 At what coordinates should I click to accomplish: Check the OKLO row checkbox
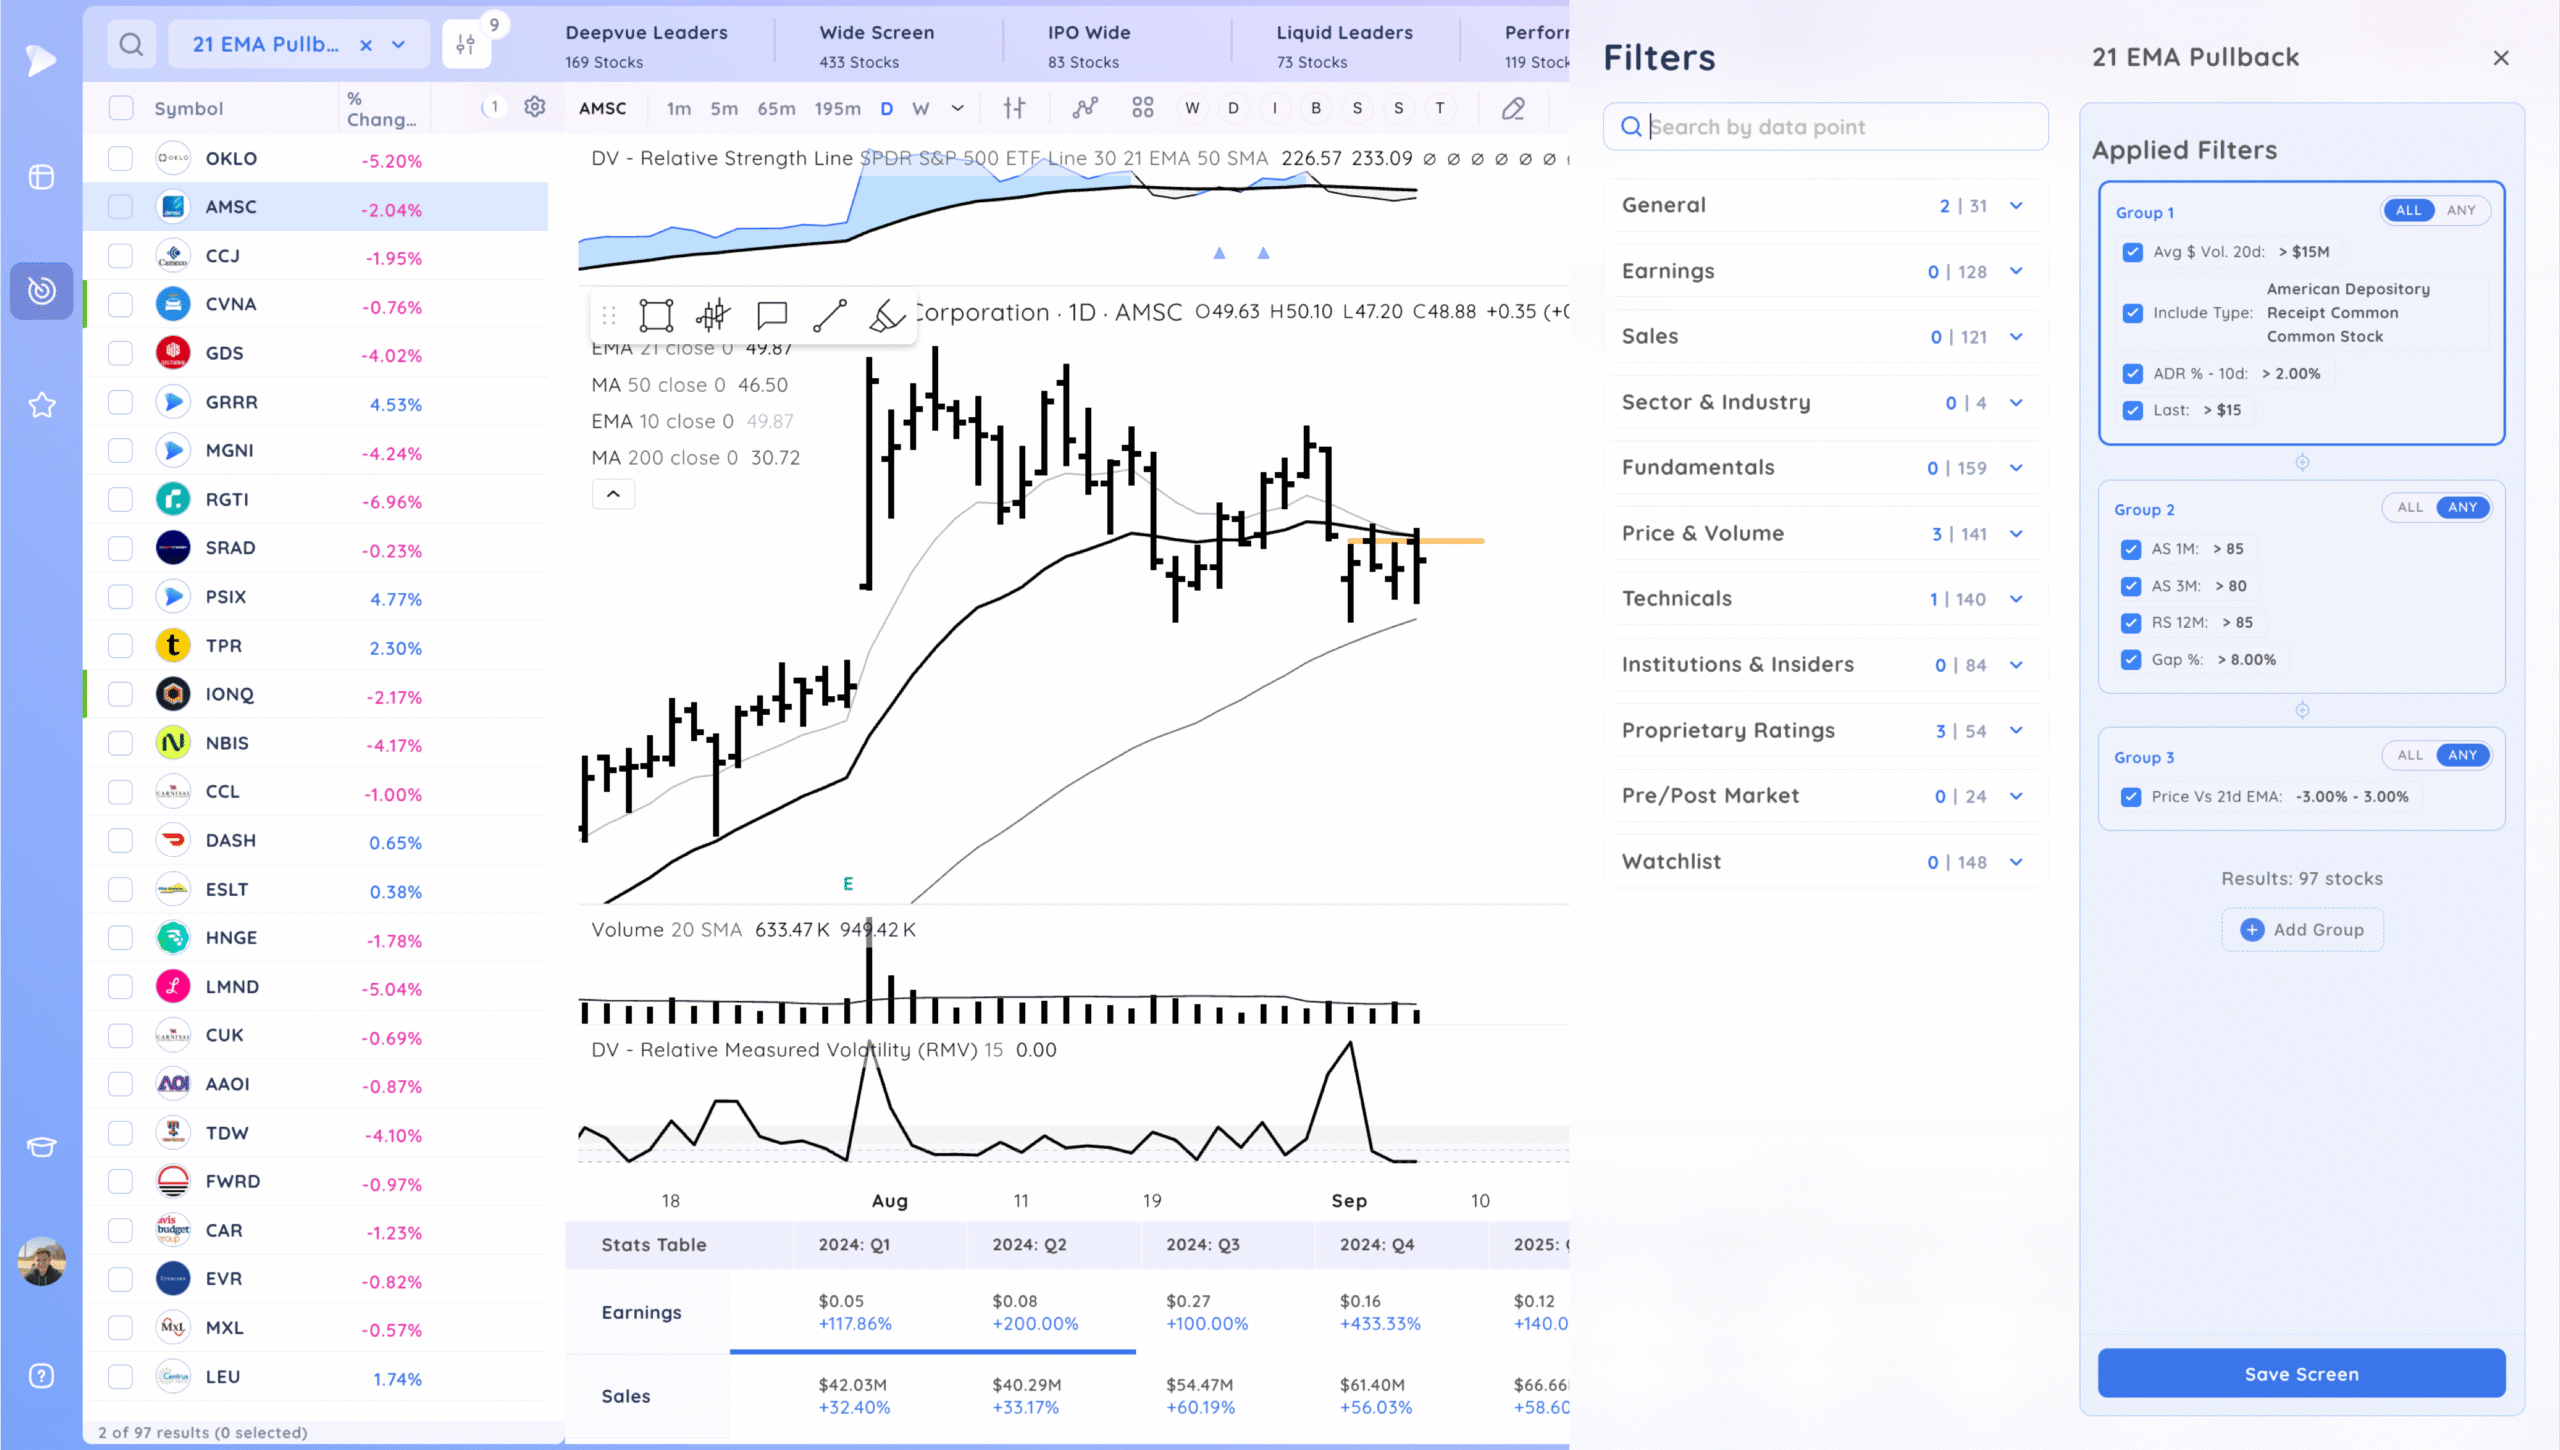[121, 158]
